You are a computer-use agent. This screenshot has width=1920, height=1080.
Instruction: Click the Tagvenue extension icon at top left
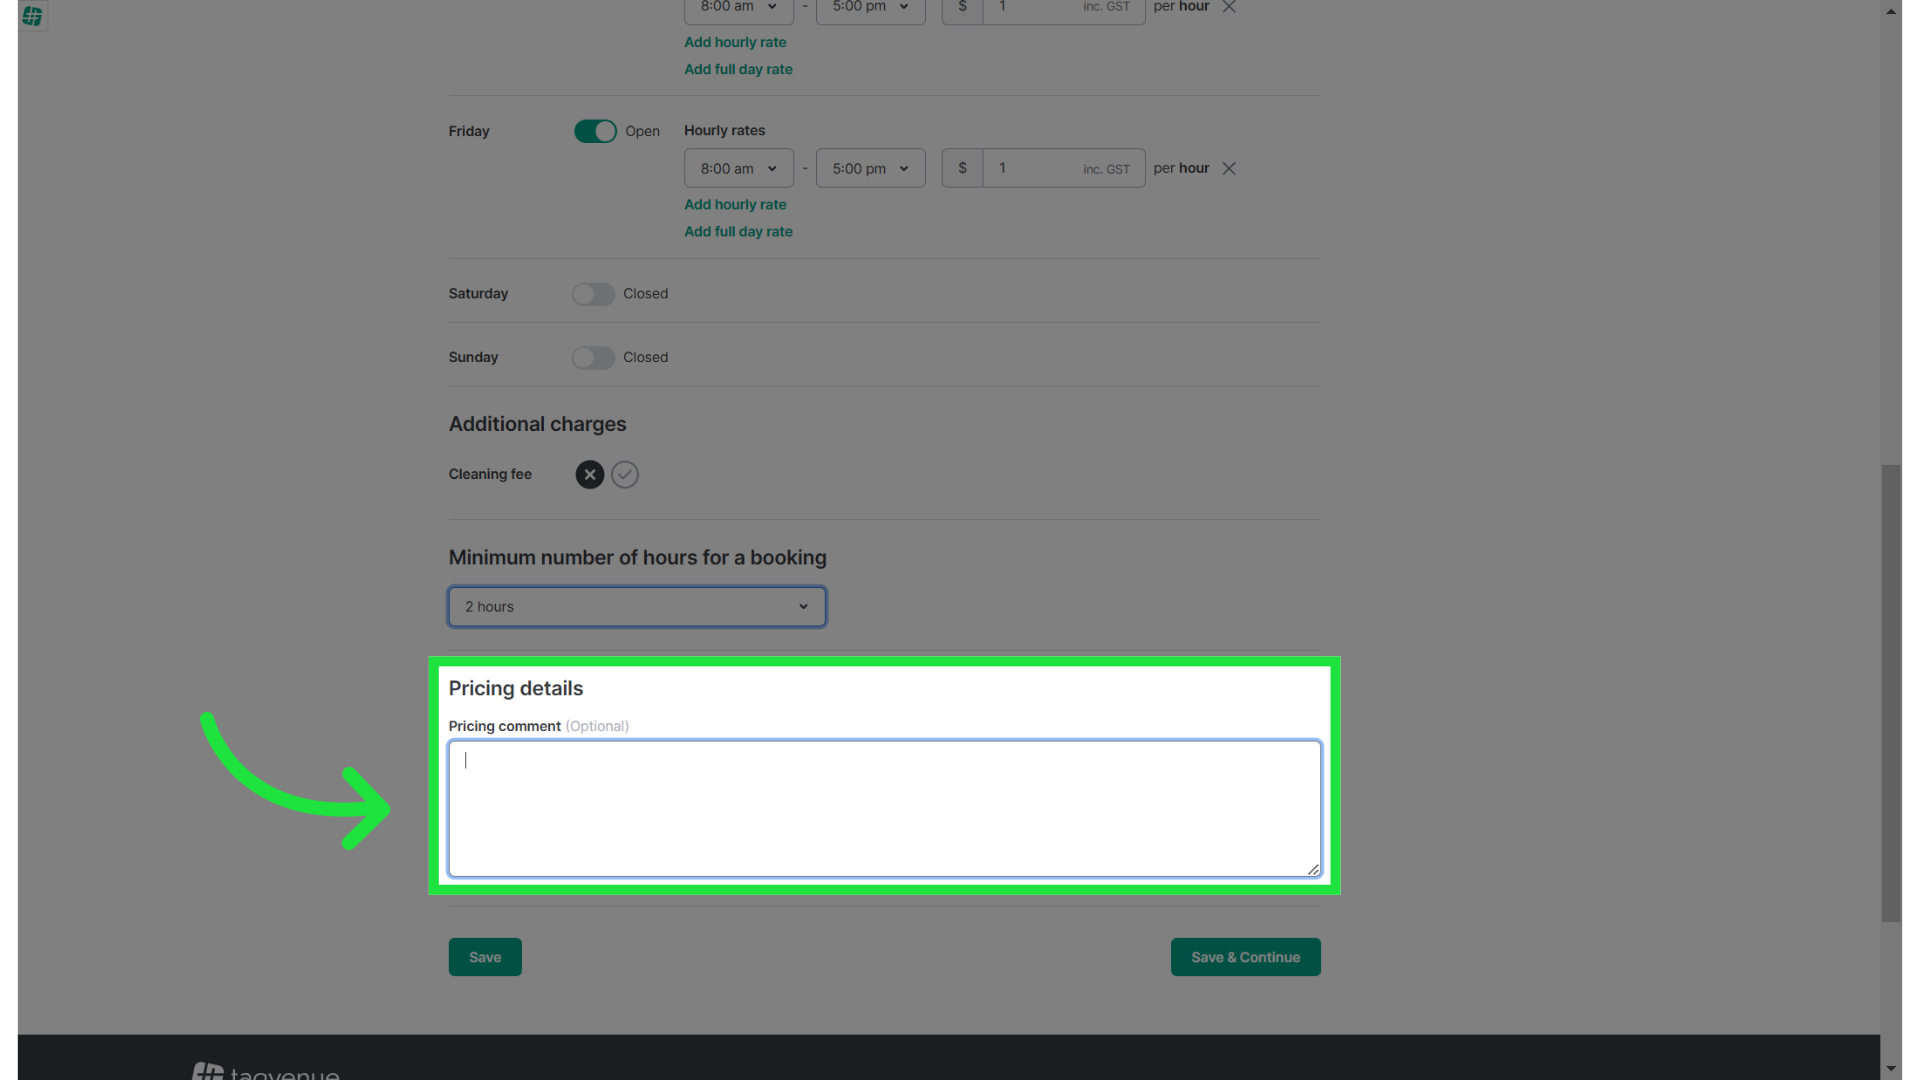(x=32, y=15)
